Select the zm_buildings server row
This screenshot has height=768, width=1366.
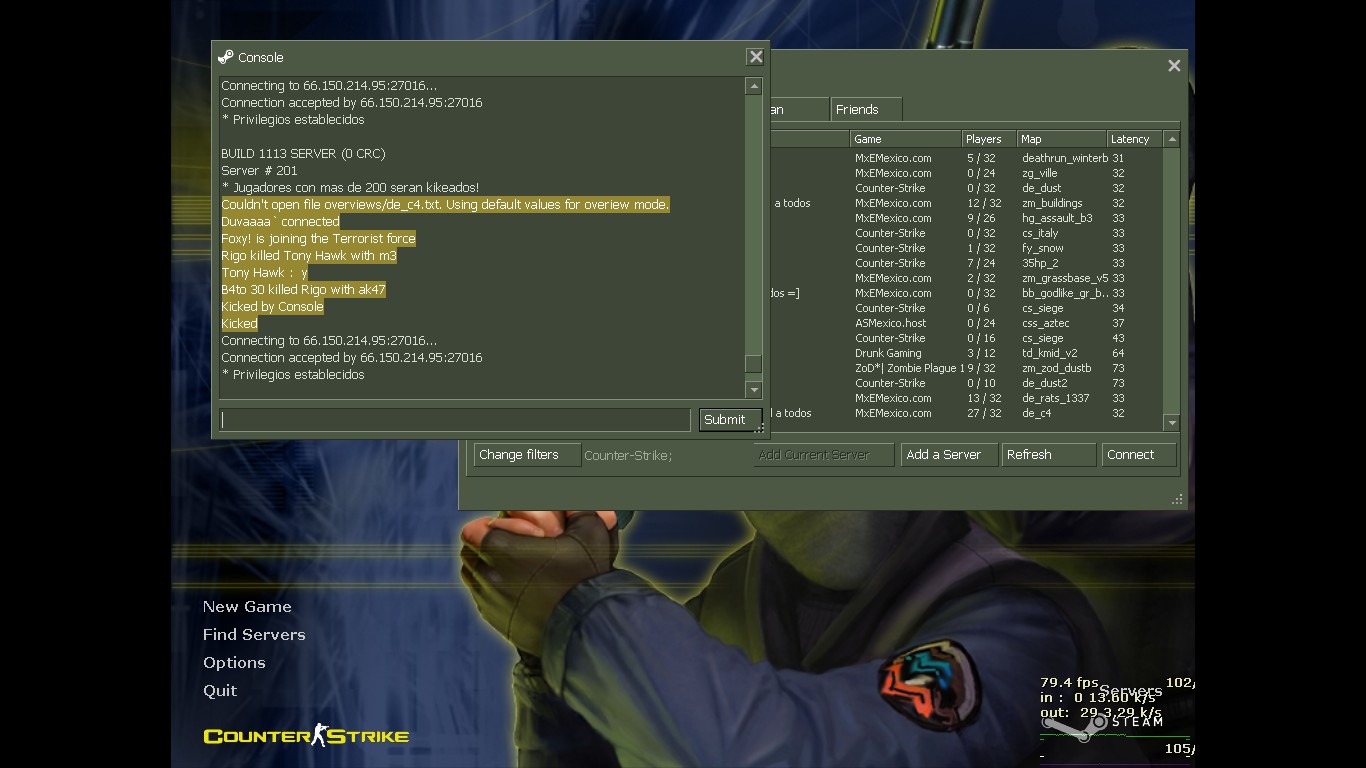[965, 203]
